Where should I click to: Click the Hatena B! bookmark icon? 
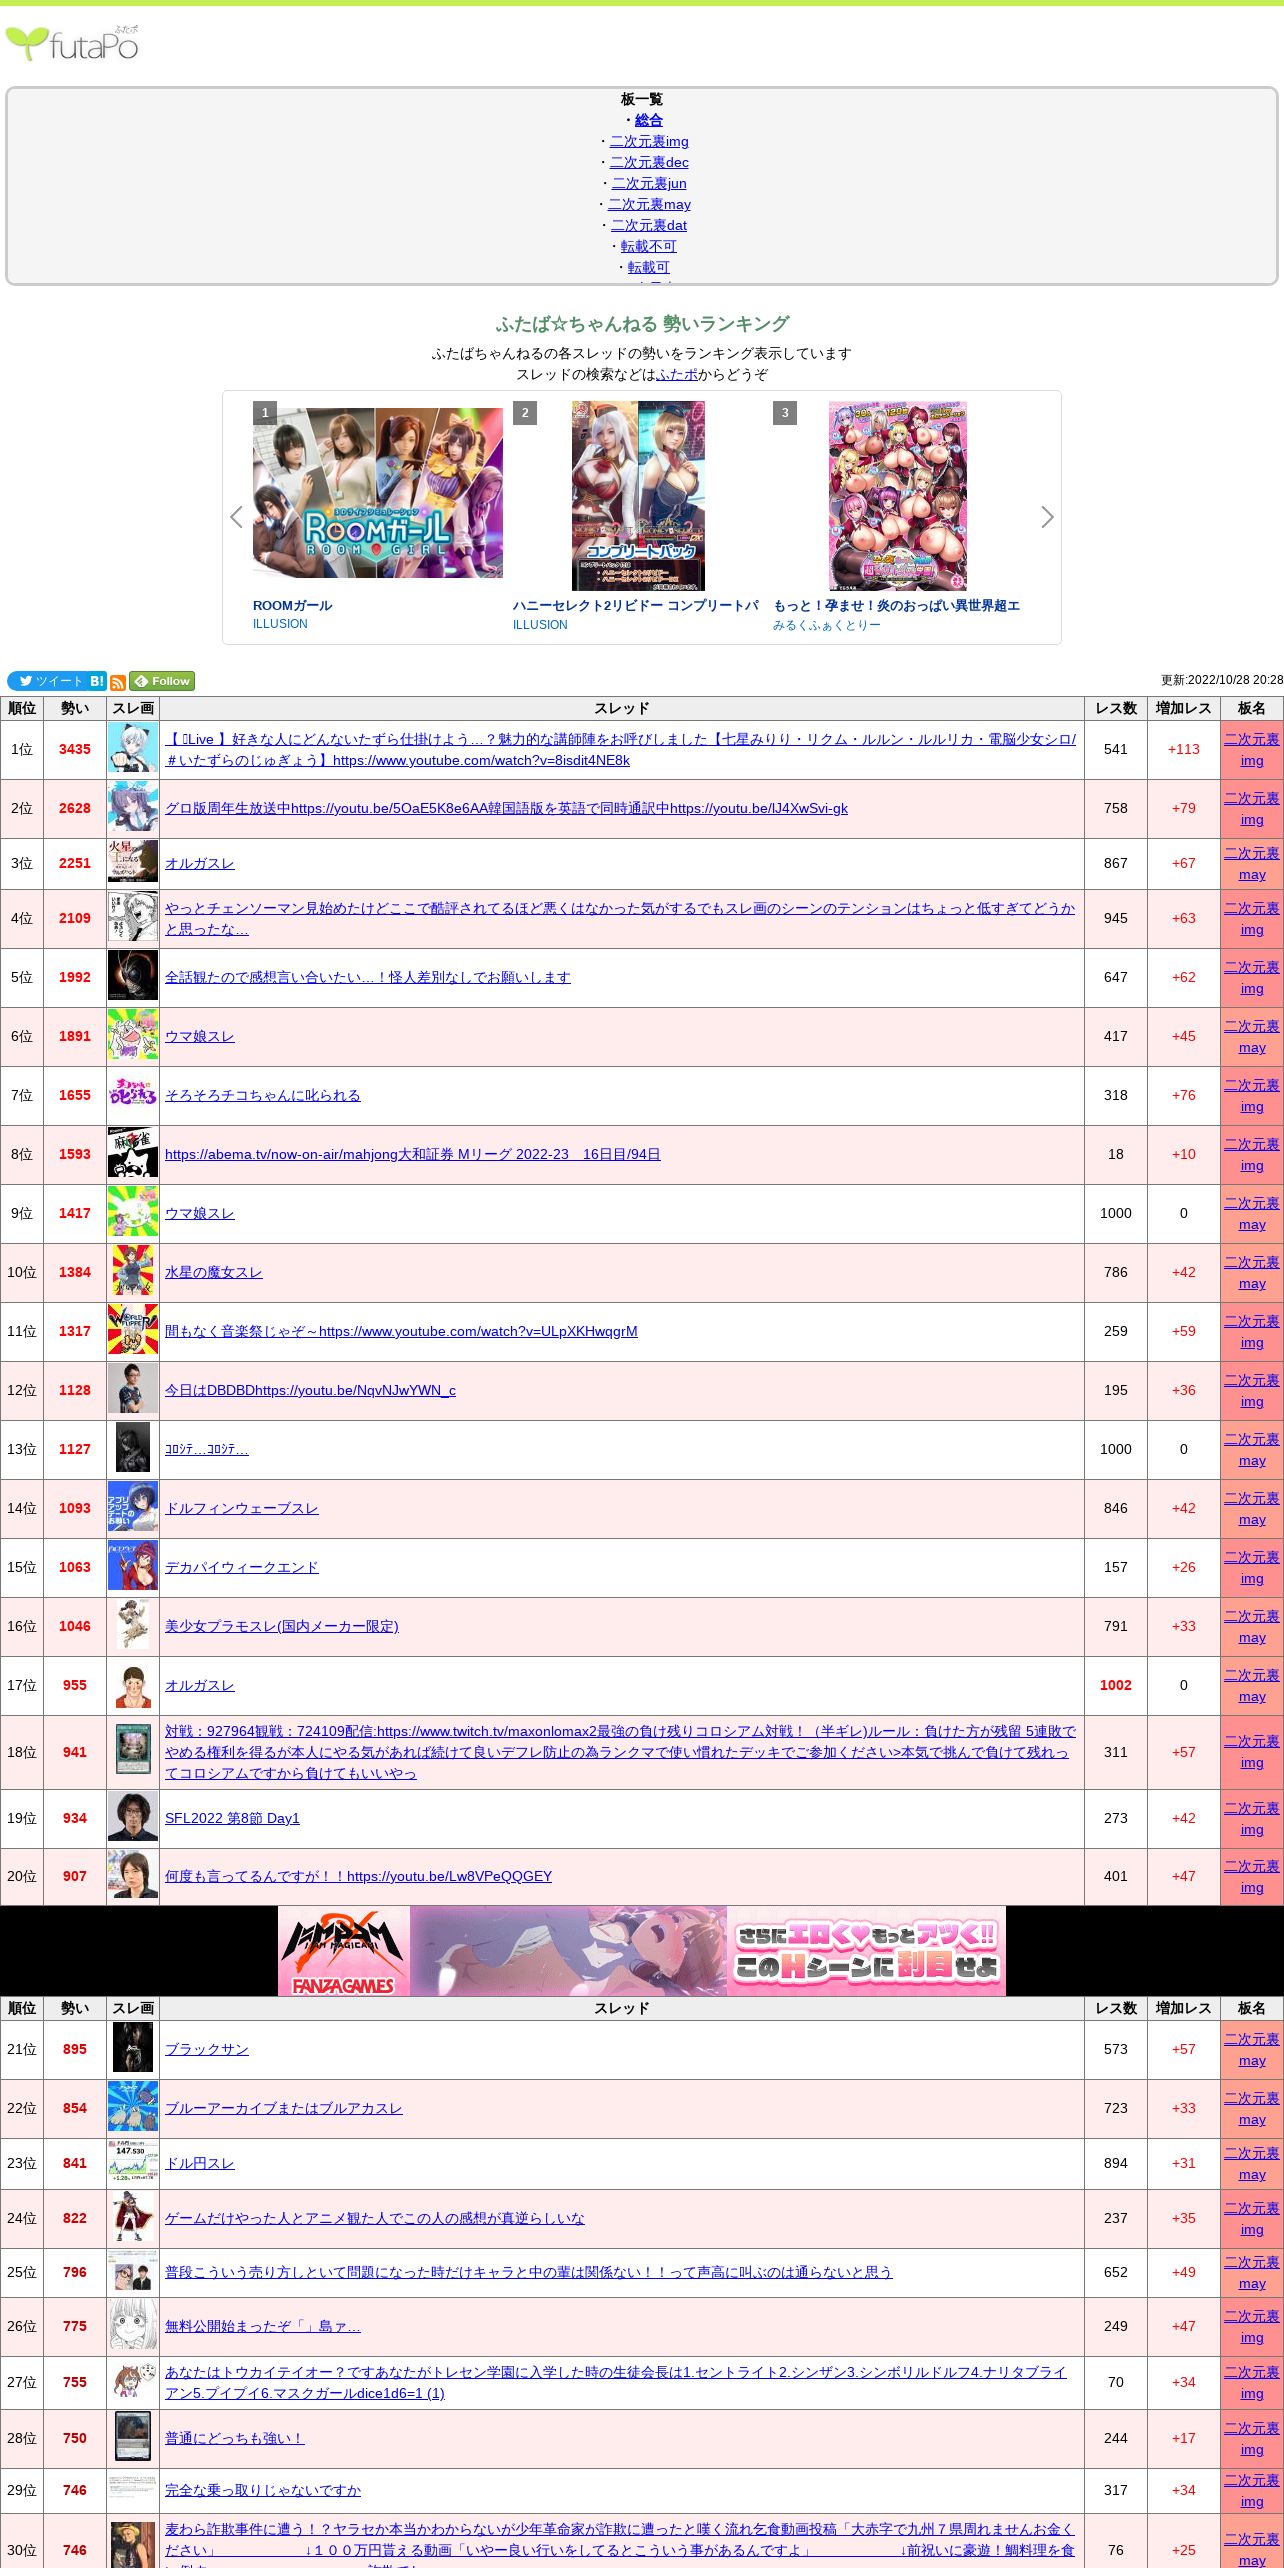click(97, 681)
